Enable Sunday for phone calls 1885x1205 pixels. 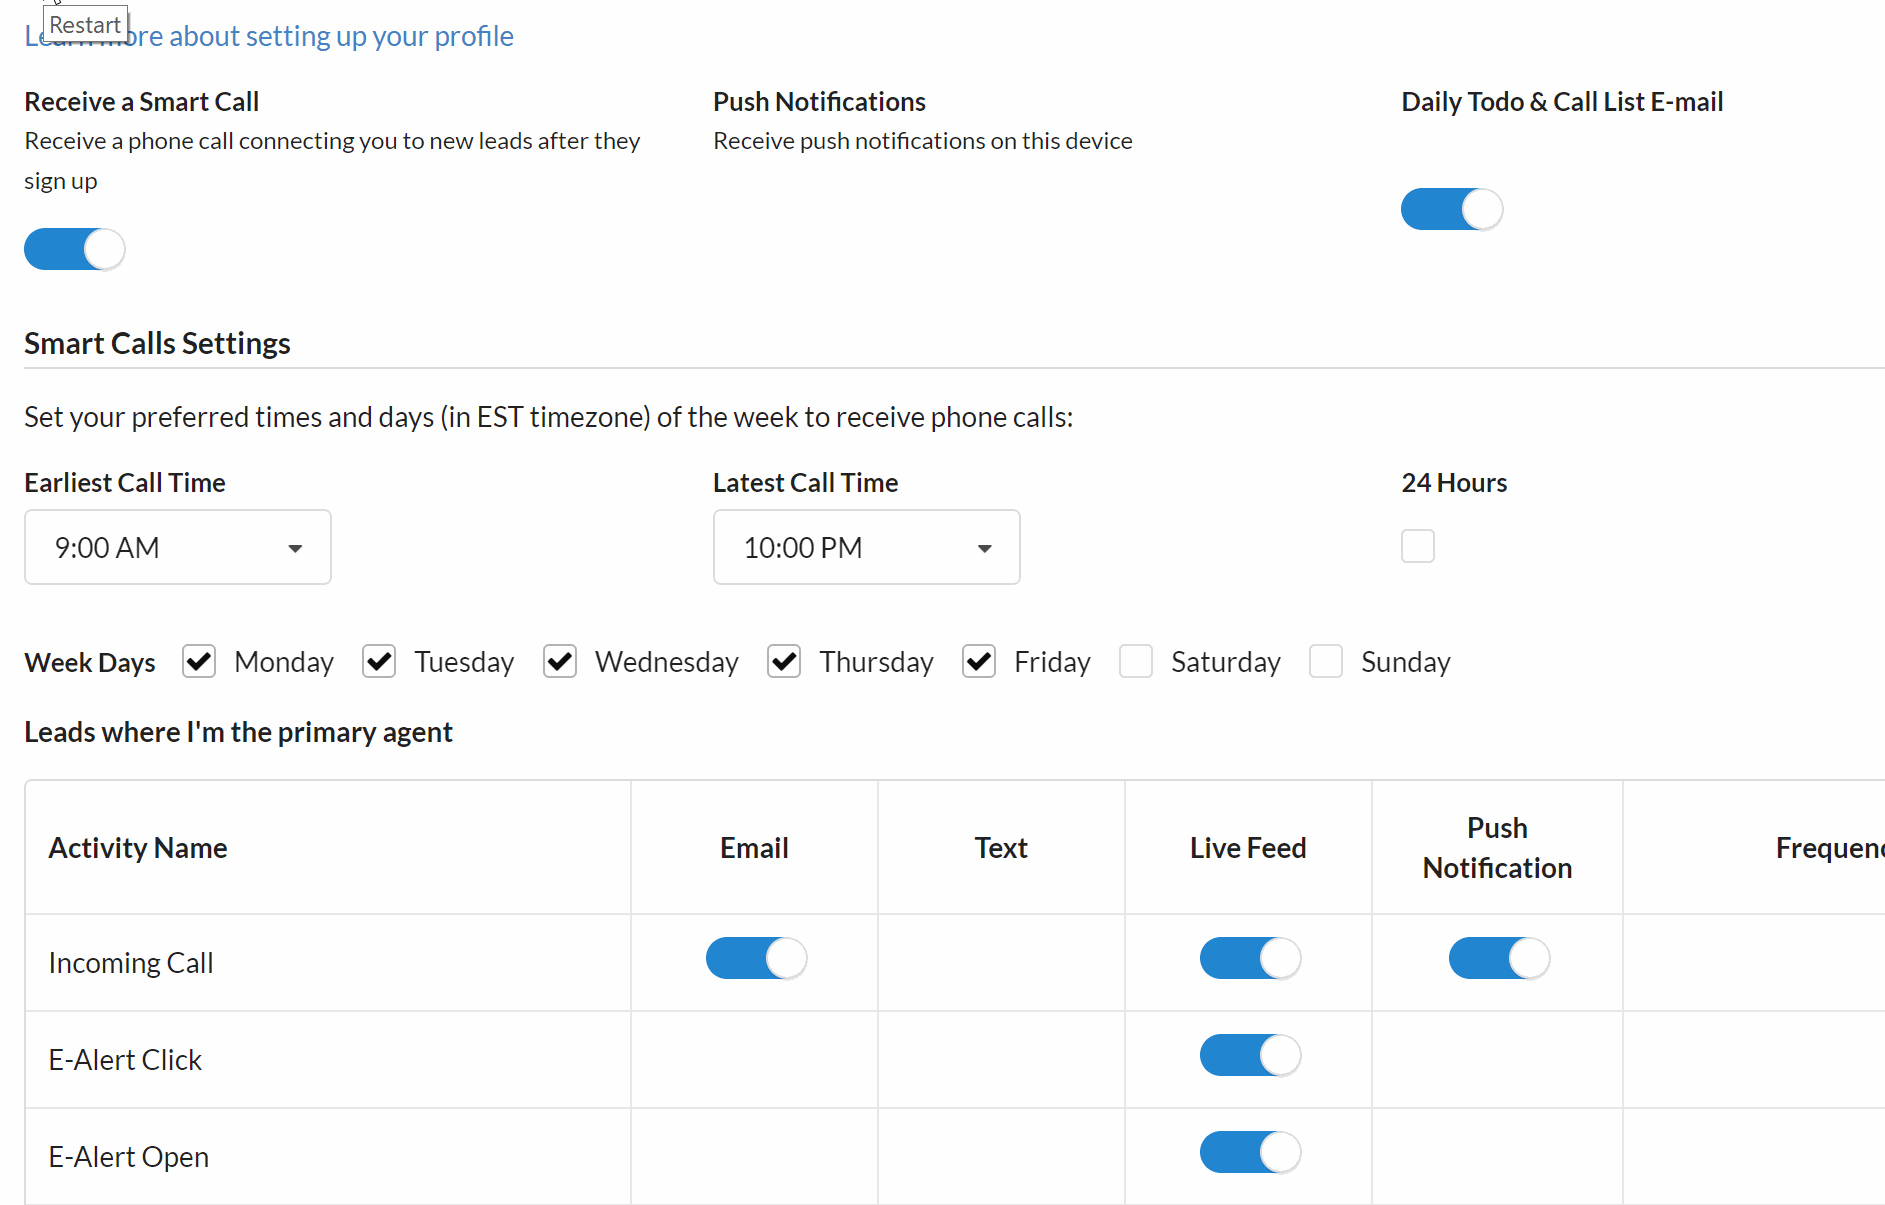1326,661
